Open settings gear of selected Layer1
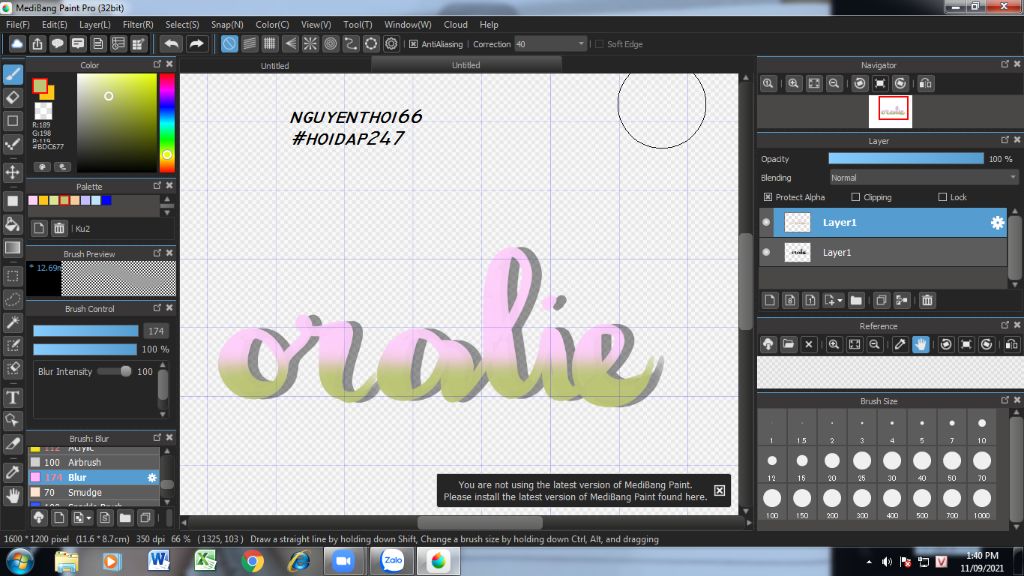This screenshot has height=576, width=1024. (x=997, y=223)
